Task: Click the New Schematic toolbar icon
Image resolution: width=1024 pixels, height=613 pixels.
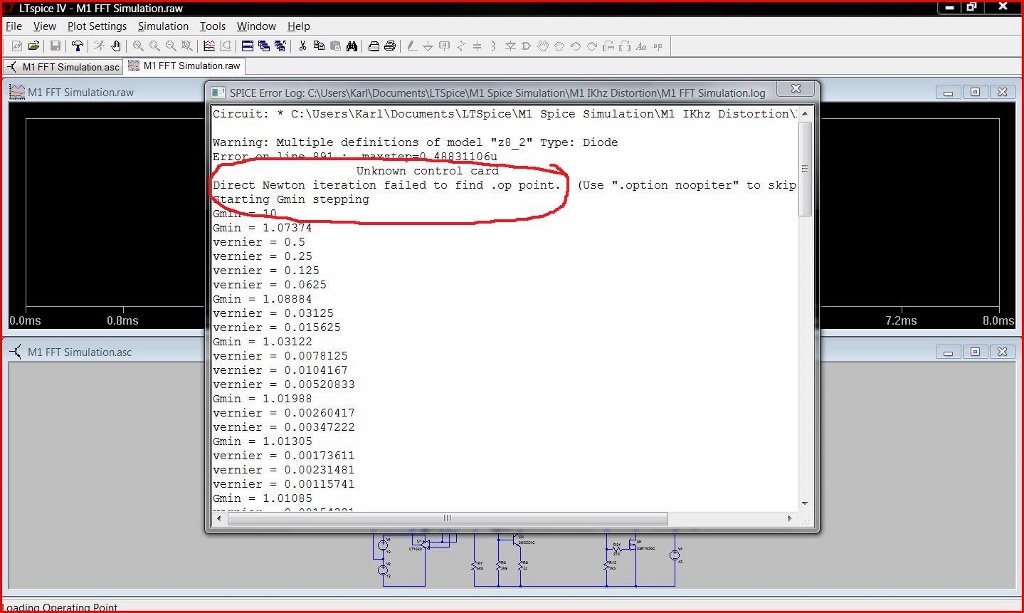Action: click(17, 46)
